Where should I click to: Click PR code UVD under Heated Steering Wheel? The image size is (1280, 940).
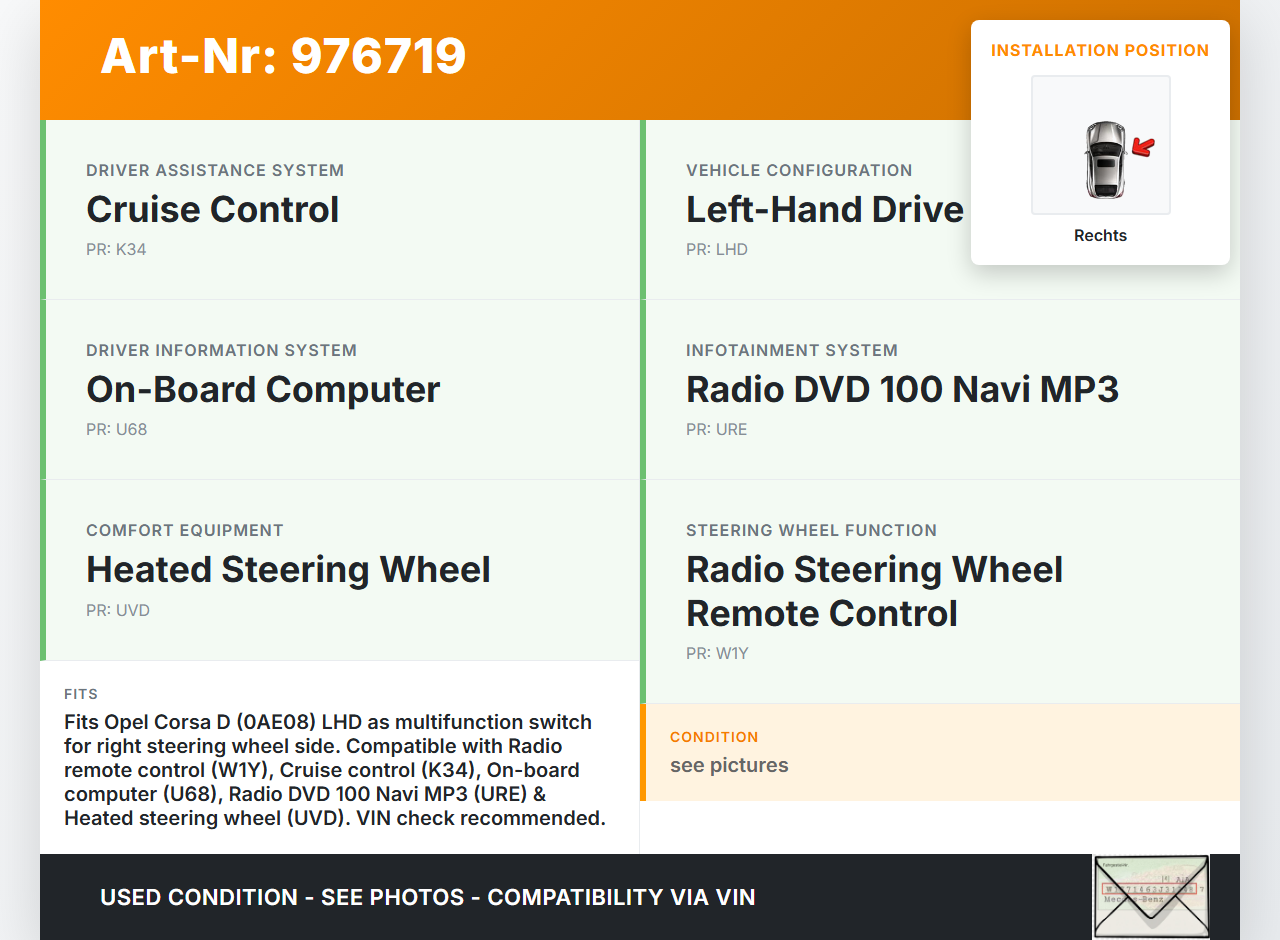(x=118, y=611)
